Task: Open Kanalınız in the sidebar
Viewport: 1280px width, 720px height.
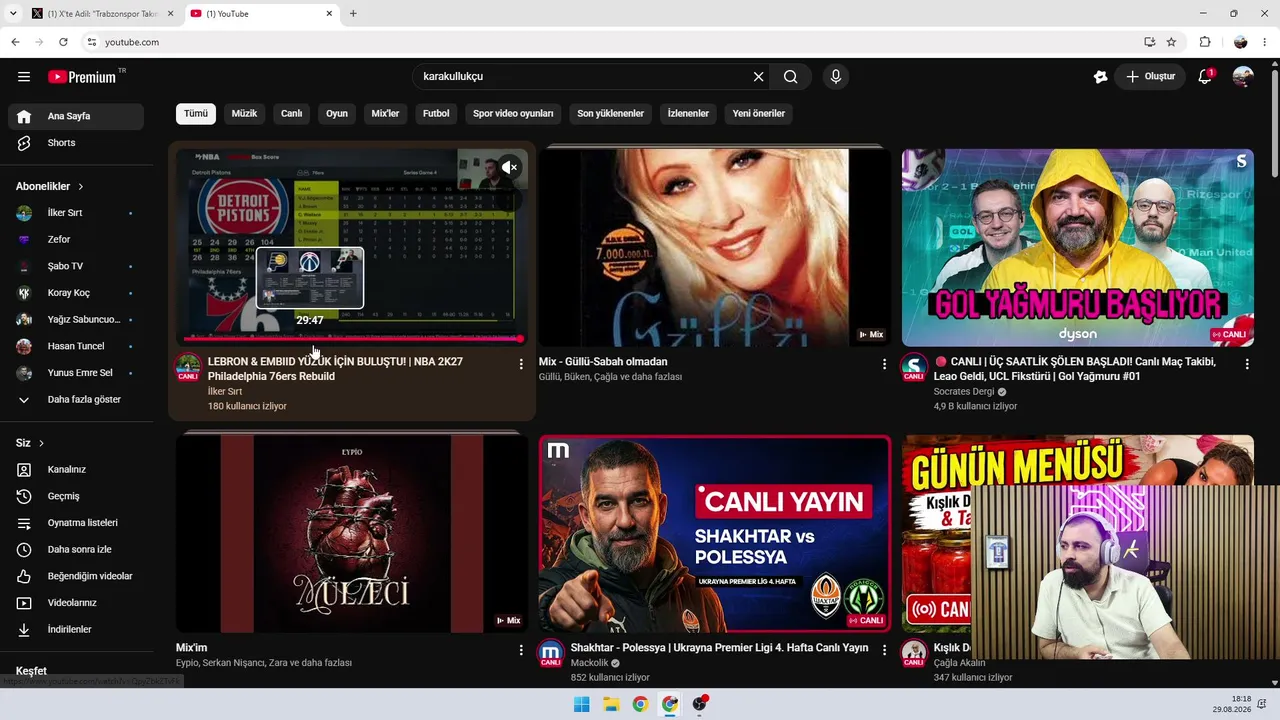Action: tap(76, 469)
